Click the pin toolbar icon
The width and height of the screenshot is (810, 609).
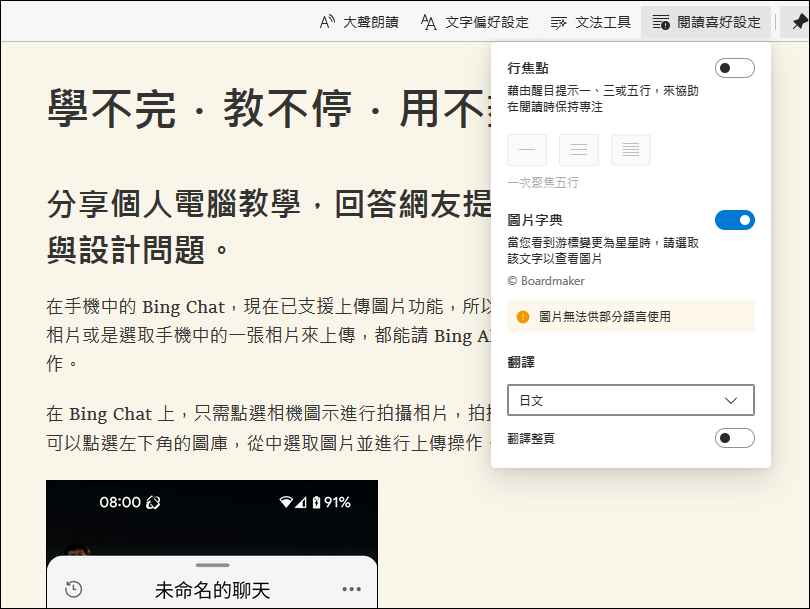click(x=799, y=22)
